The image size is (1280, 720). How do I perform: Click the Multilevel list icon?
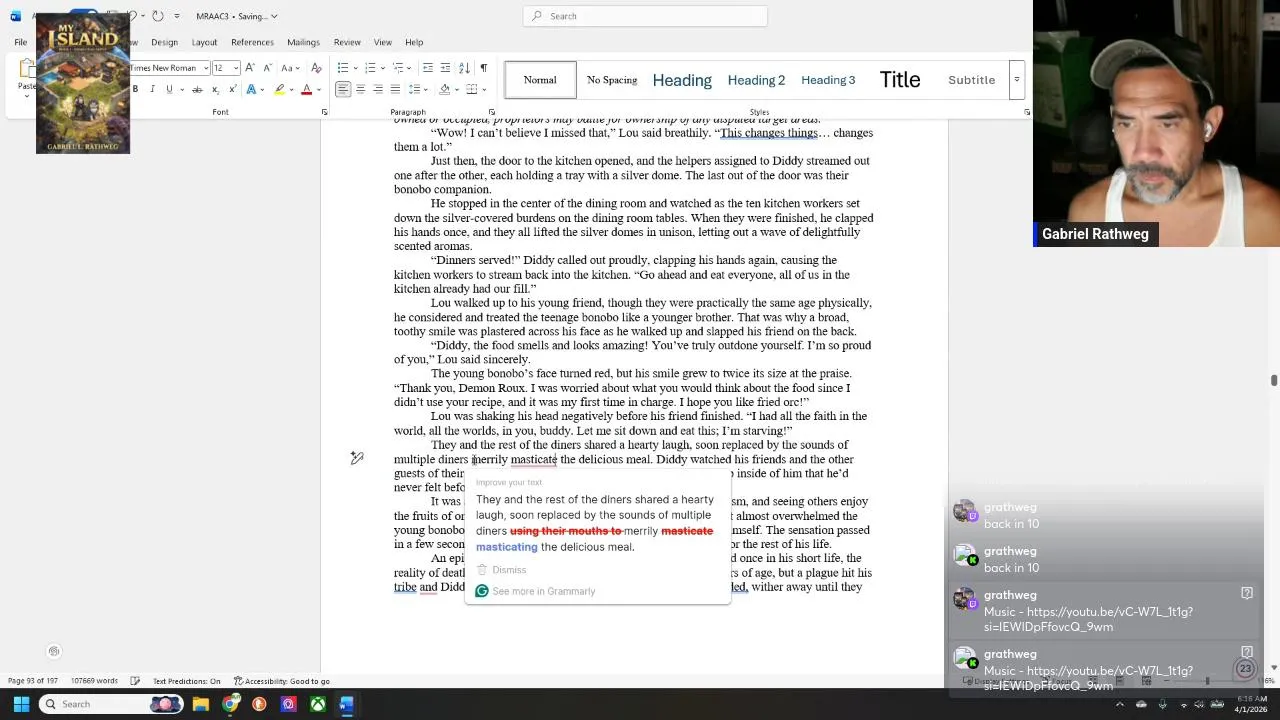(396, 68)
